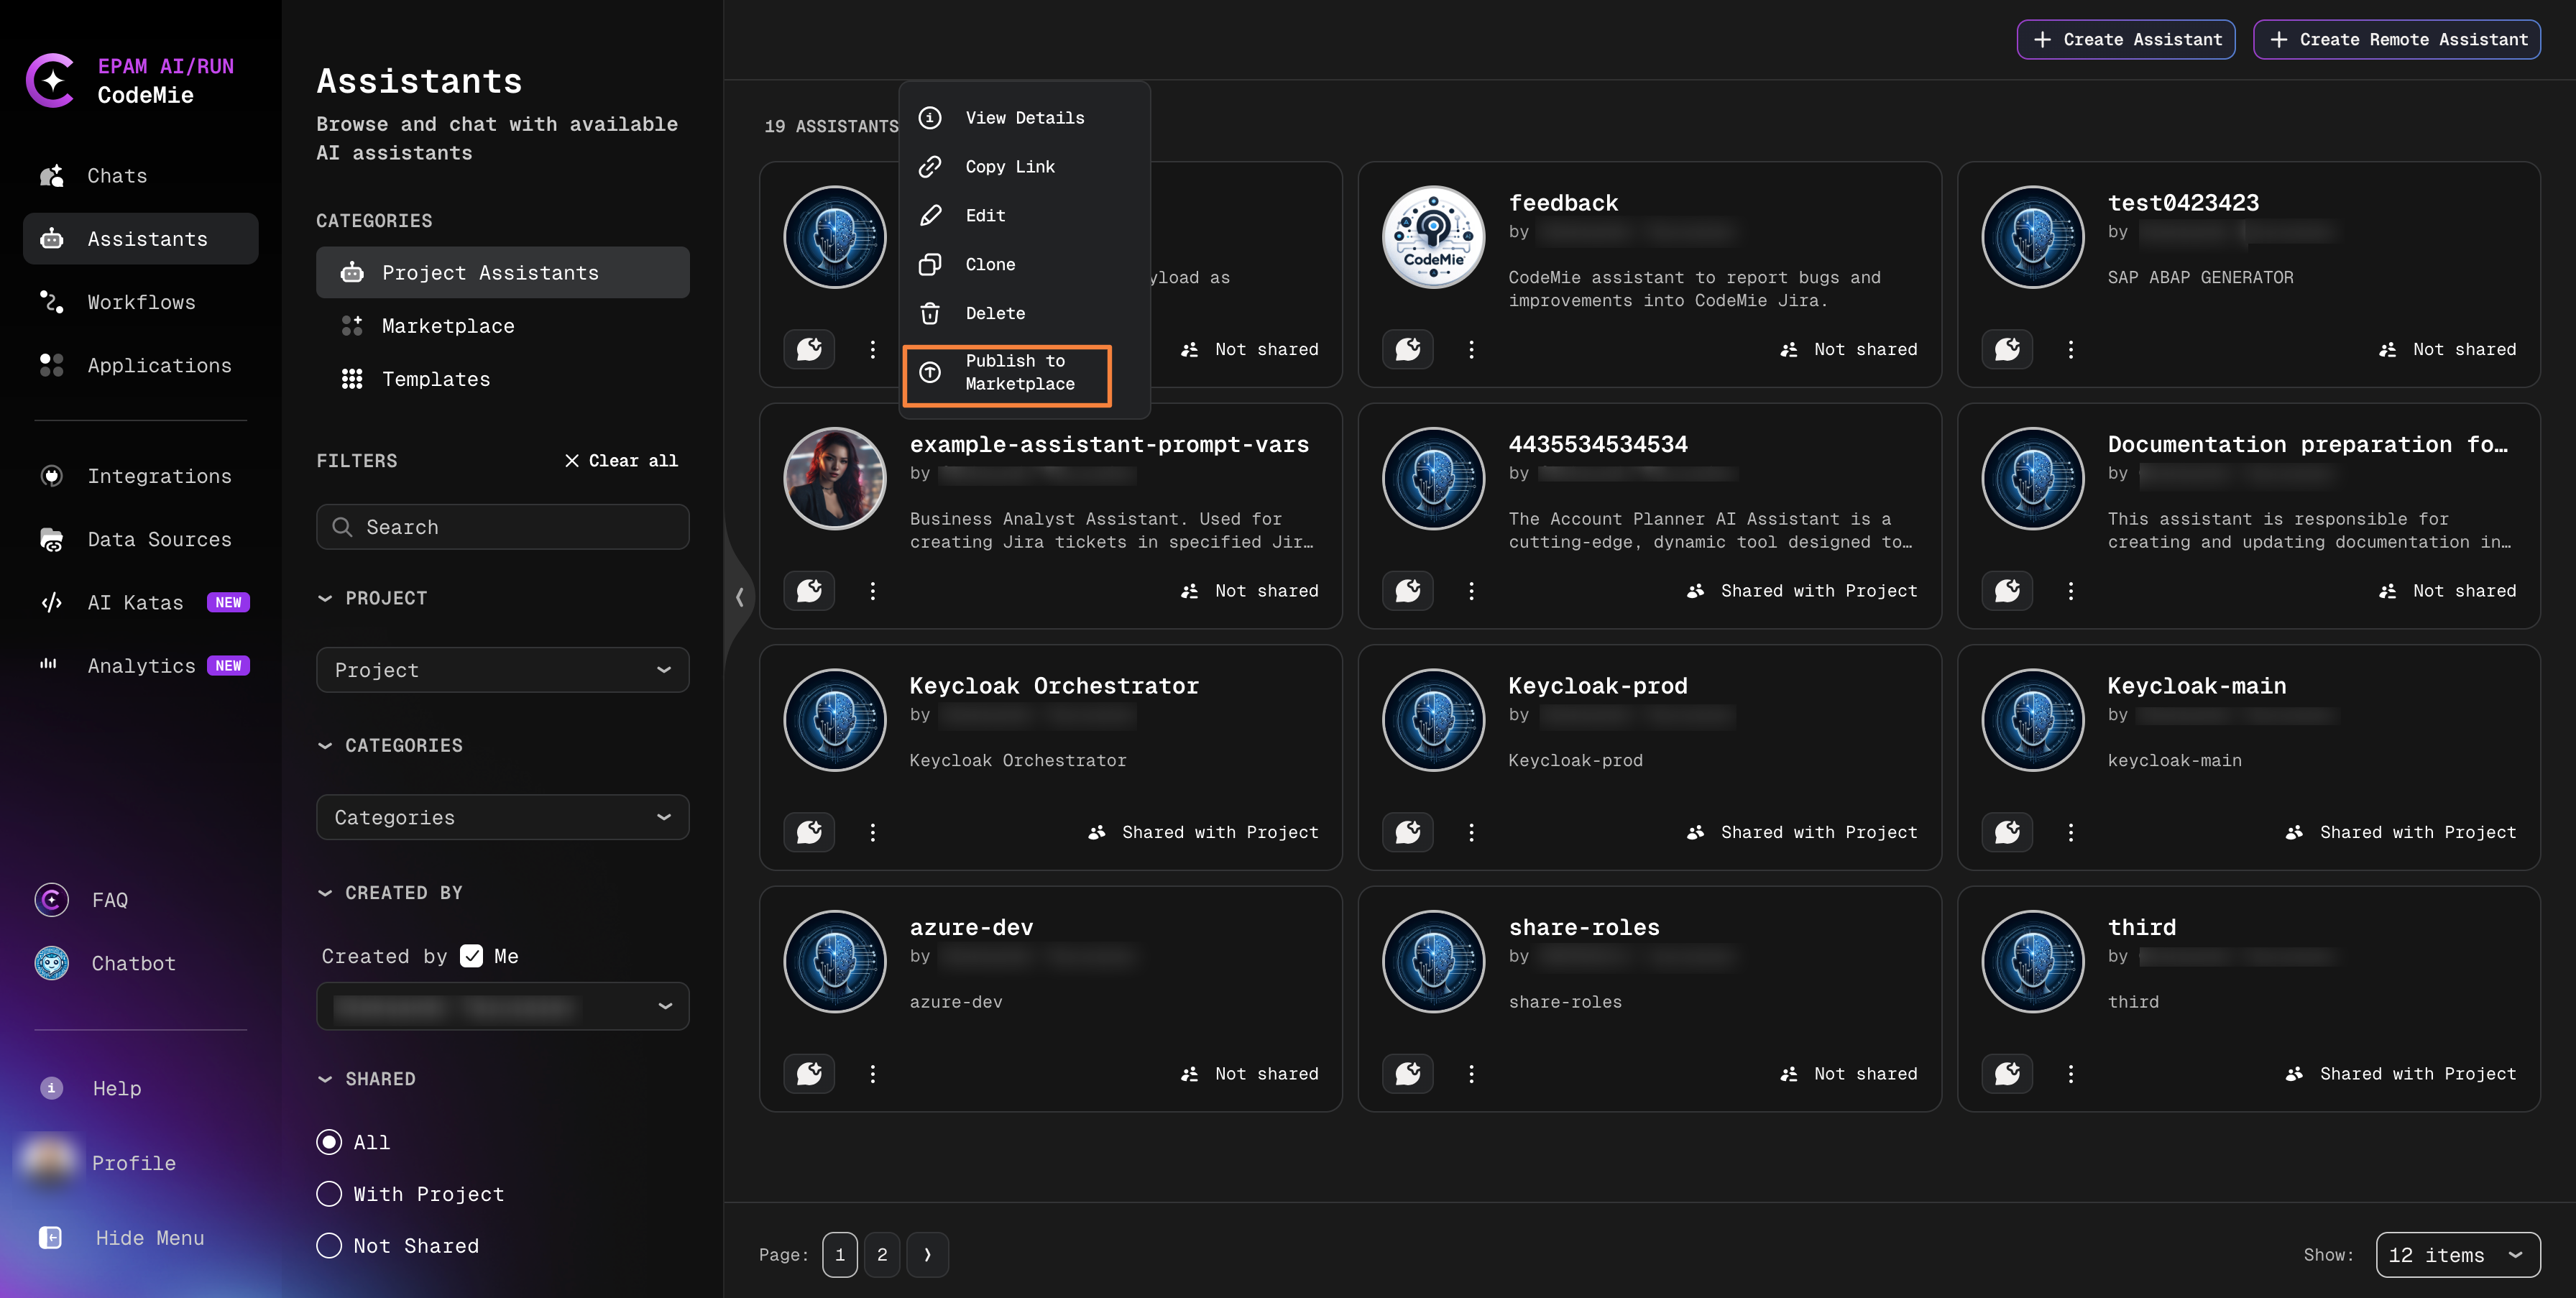Screen dimensions: 2576x1298
Task: Open the Categories filter dropdown
Action: (x=502, y=817)
